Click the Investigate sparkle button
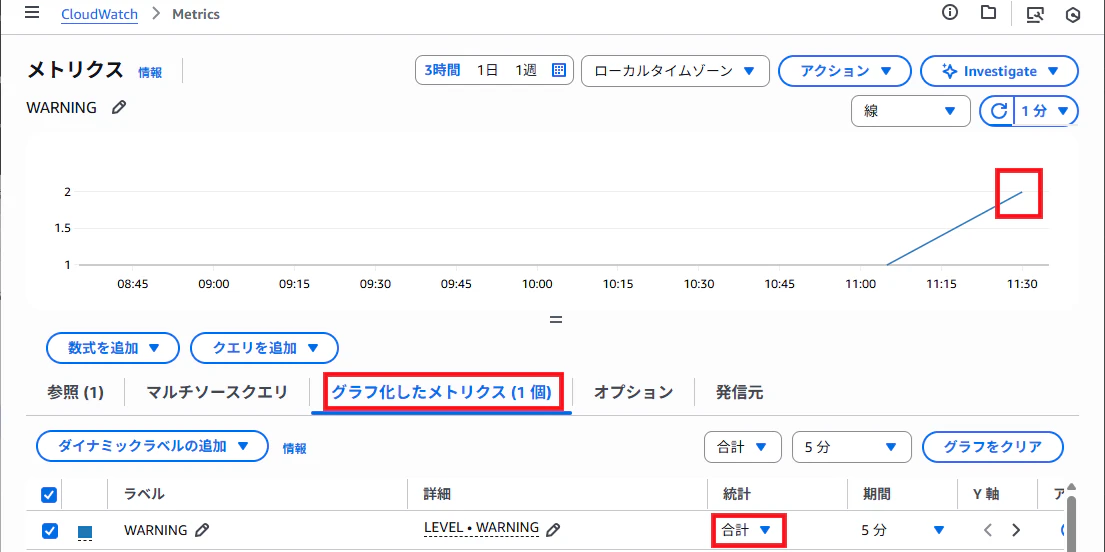 [999, 71]
